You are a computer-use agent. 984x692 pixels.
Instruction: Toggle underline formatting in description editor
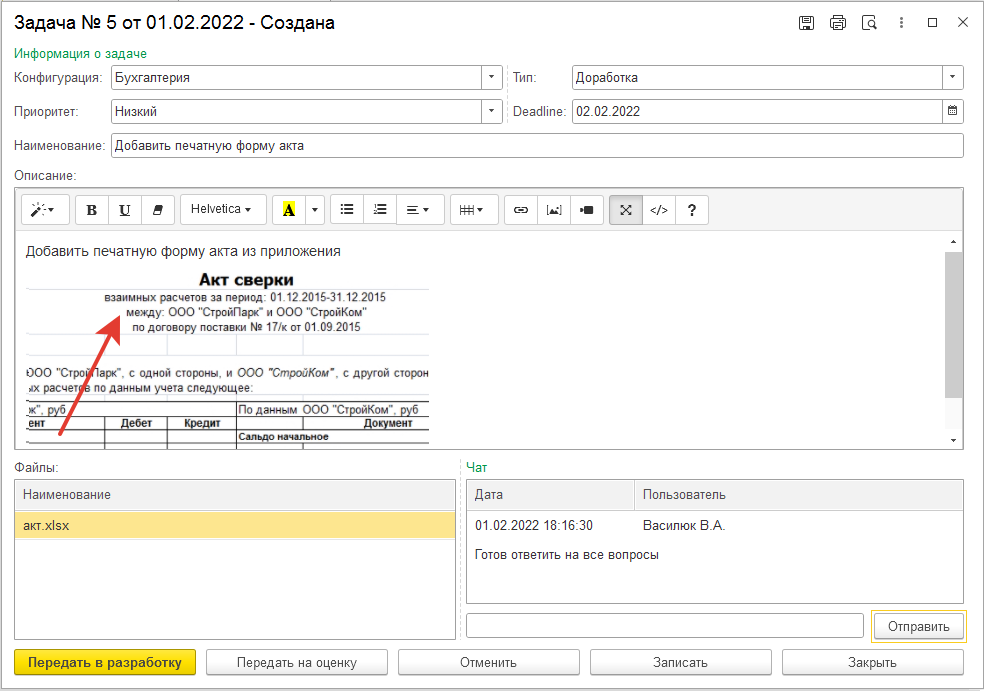tap(124, 210)
